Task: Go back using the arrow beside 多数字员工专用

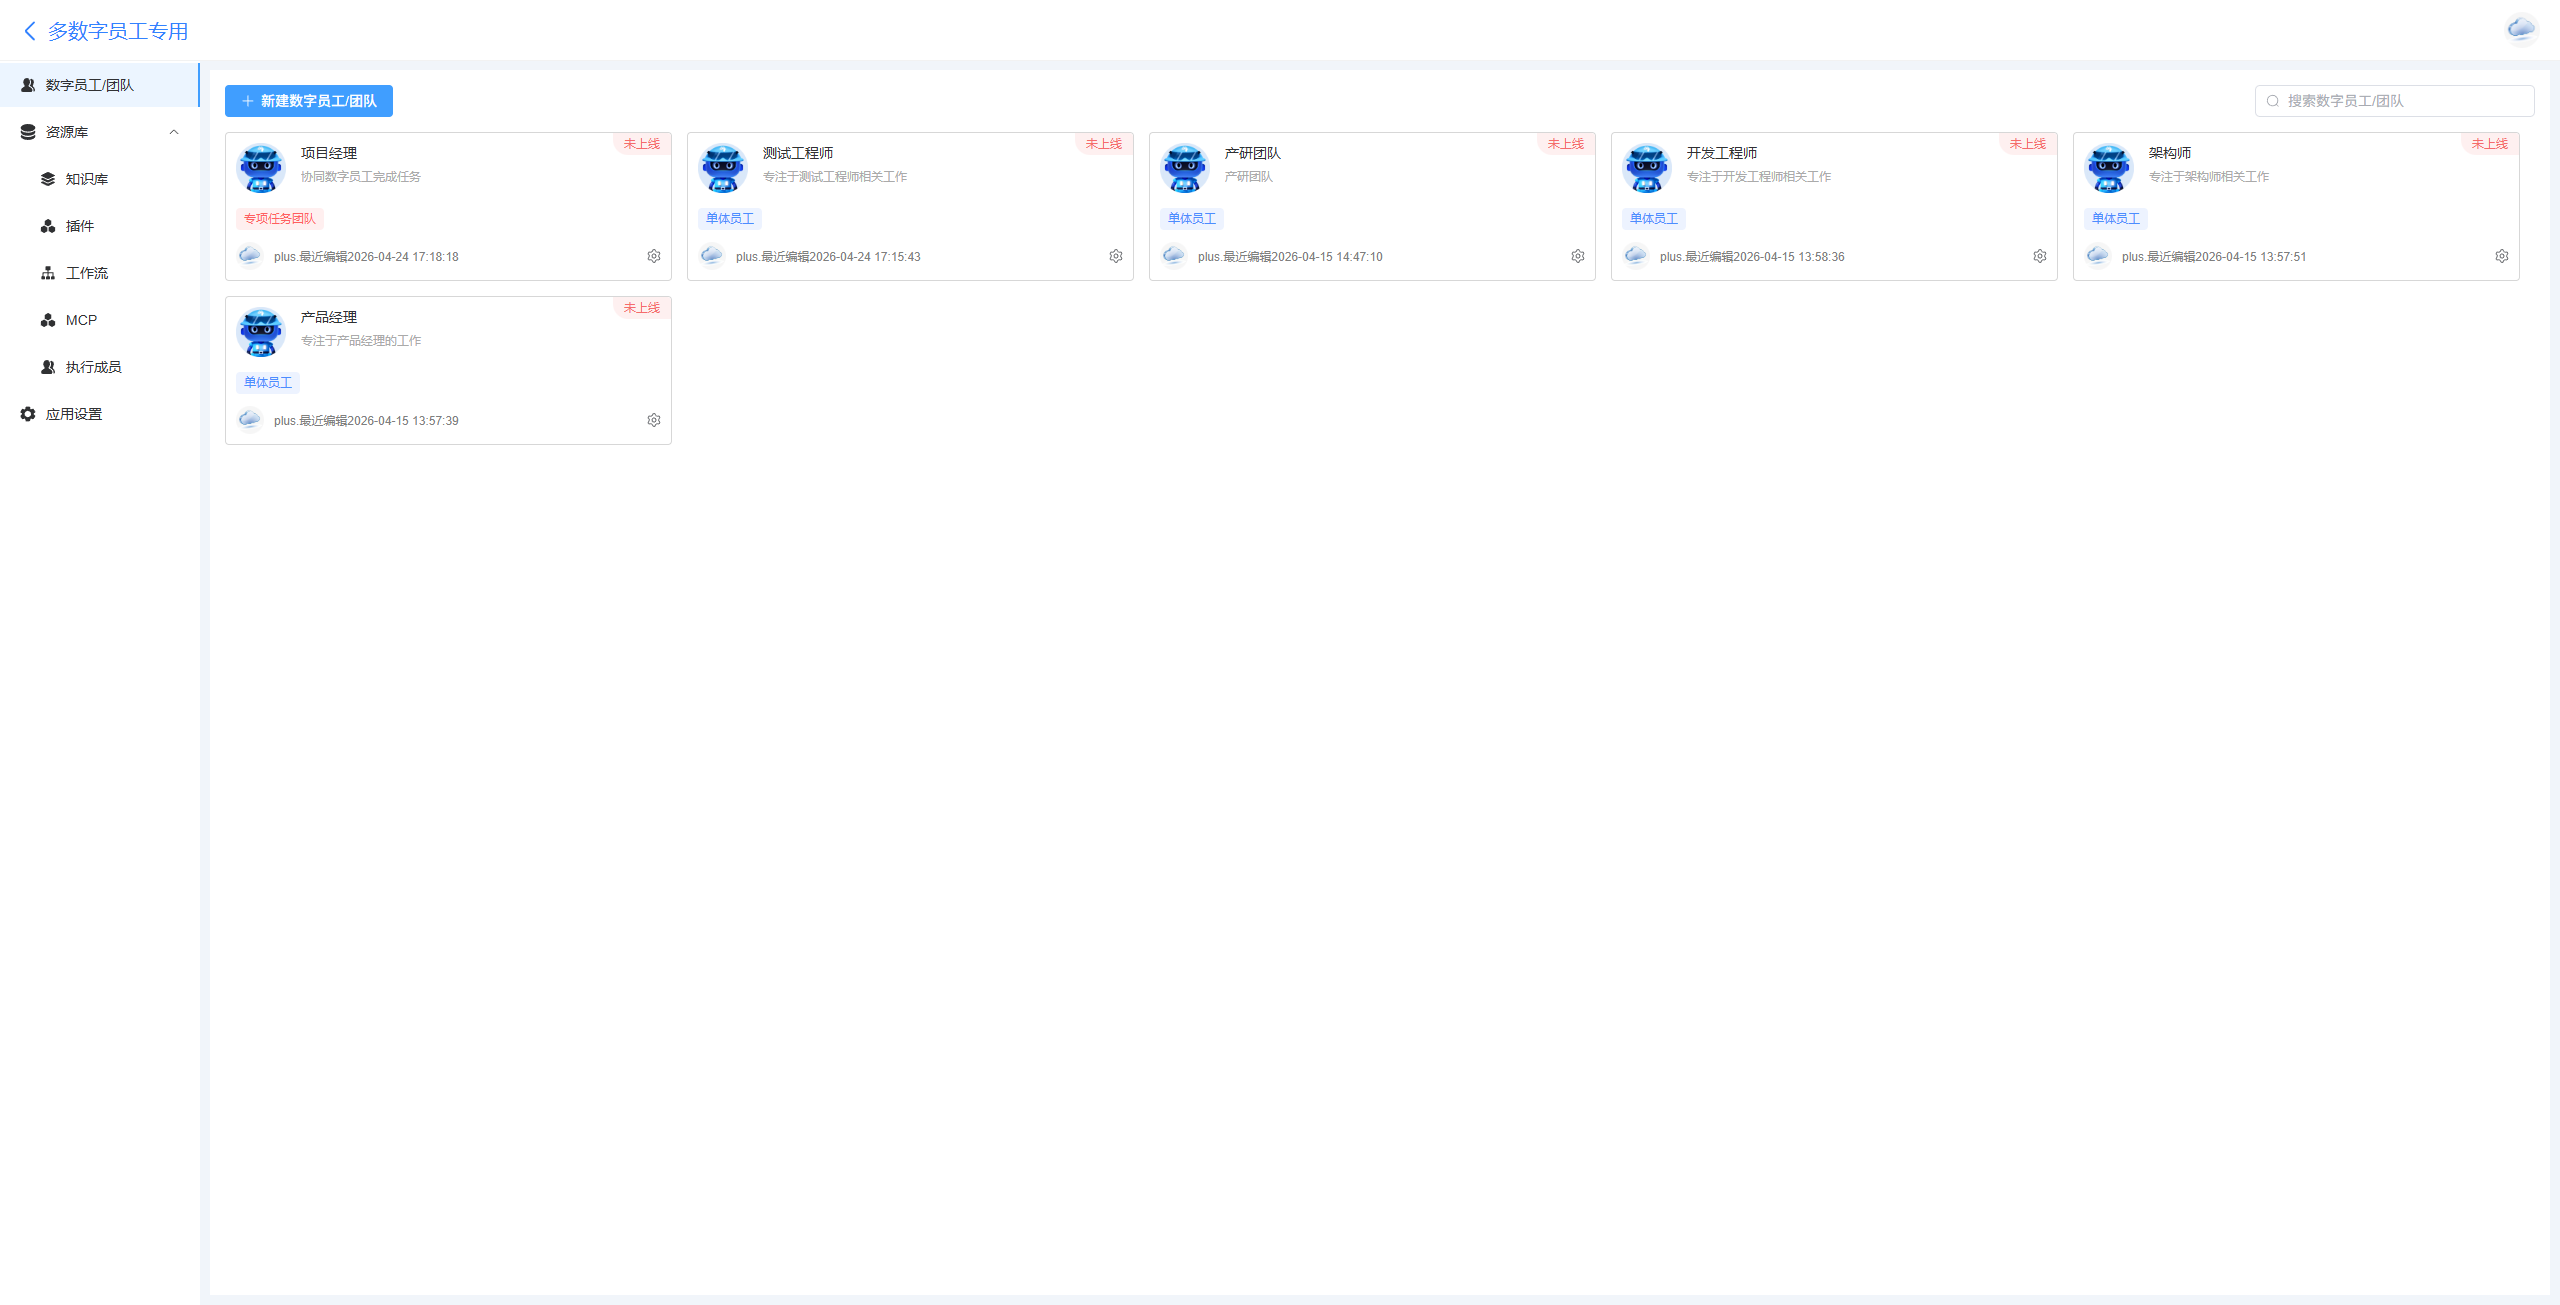Action: point(30,31)
